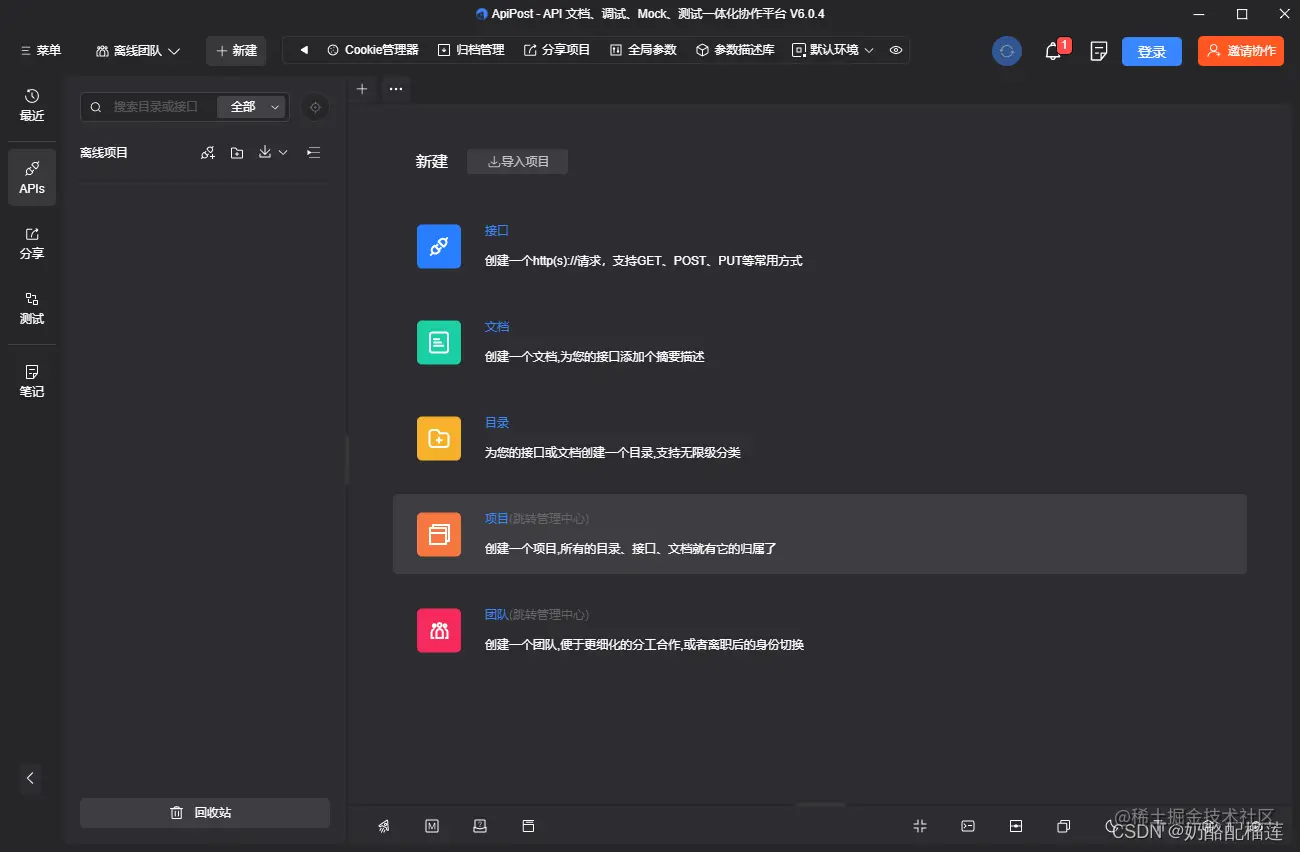Open the 最近 recent sidebar tab
Viewport: 1300px width, 852px height.
pyautogui.click(x=32, y=106)
